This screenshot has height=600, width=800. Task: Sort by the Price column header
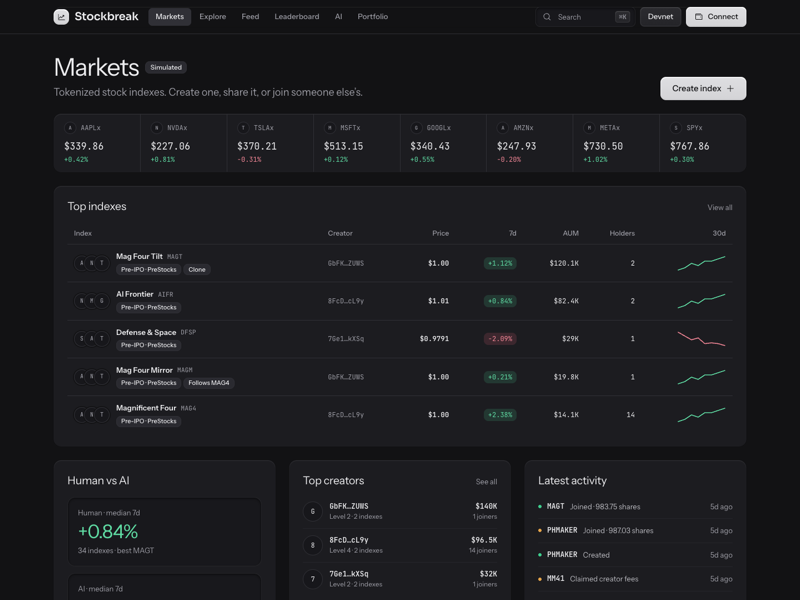point(440,233)
